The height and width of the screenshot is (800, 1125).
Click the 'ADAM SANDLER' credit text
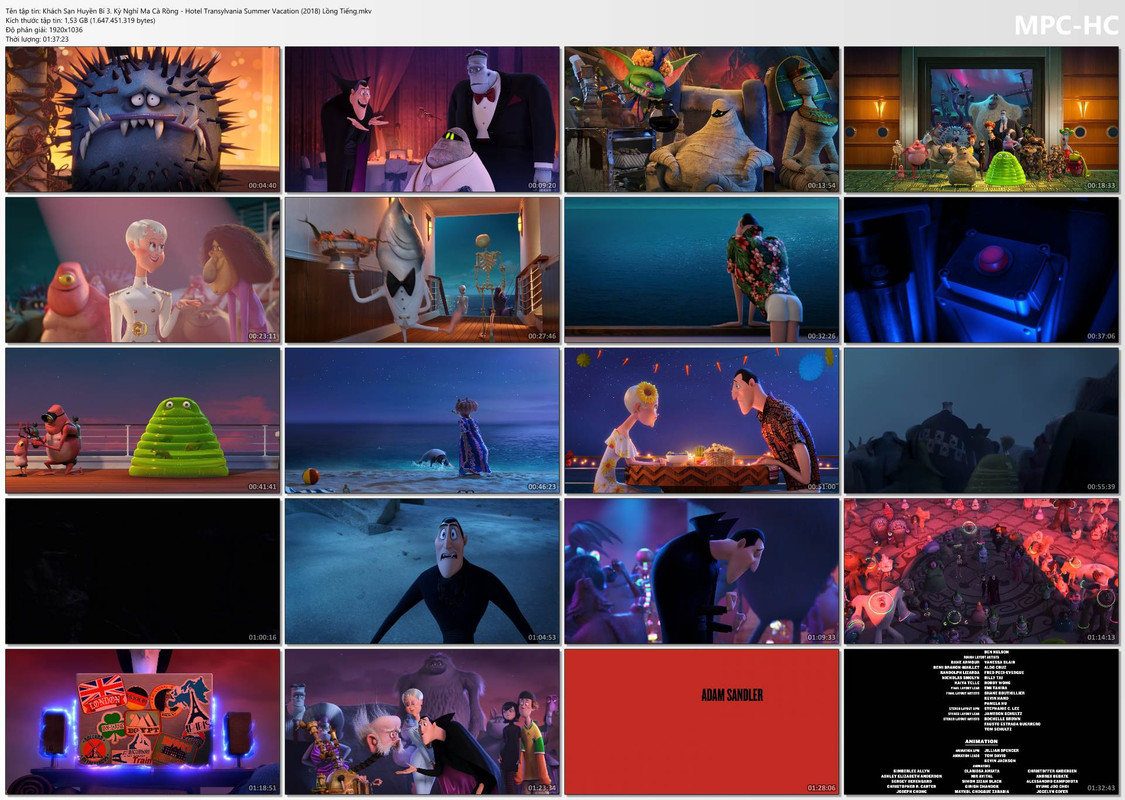(732, 695)
